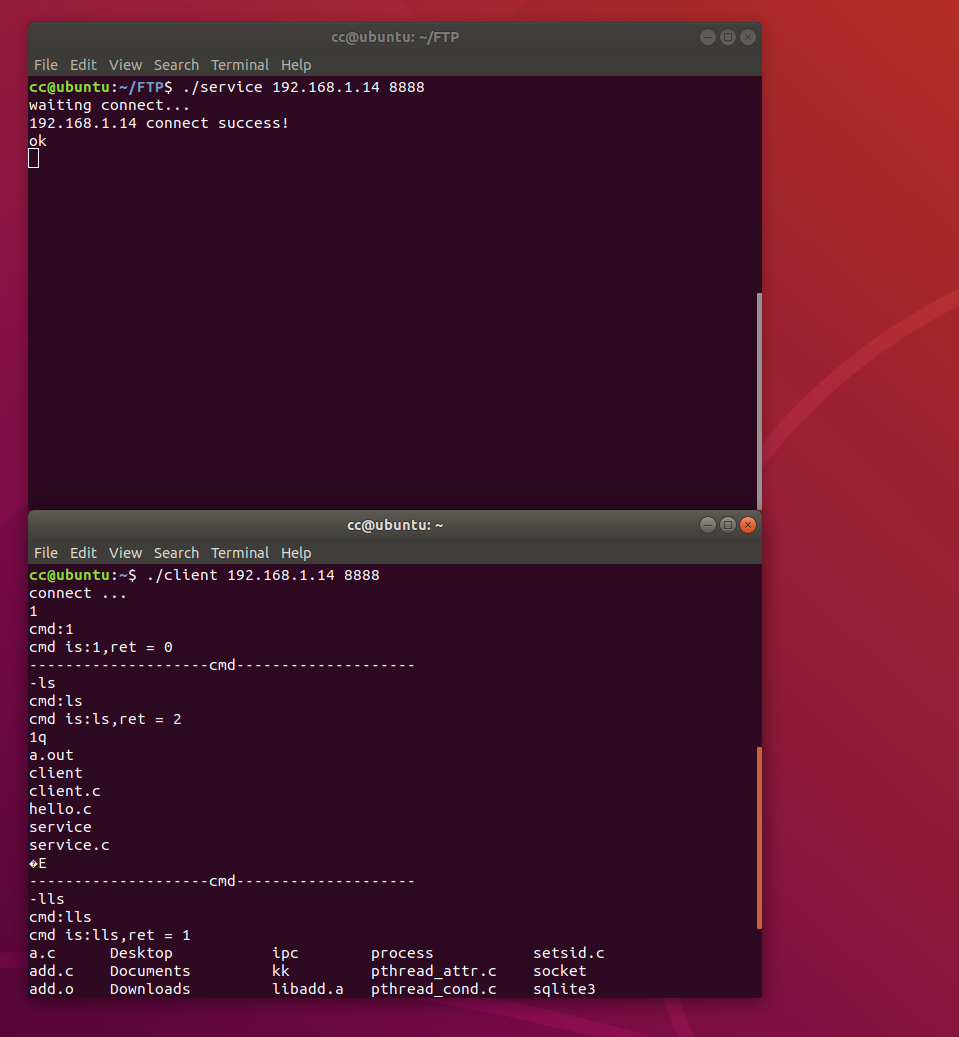Click the '1q' listing entry
The image size is (959, 1037).
[38, 737]
